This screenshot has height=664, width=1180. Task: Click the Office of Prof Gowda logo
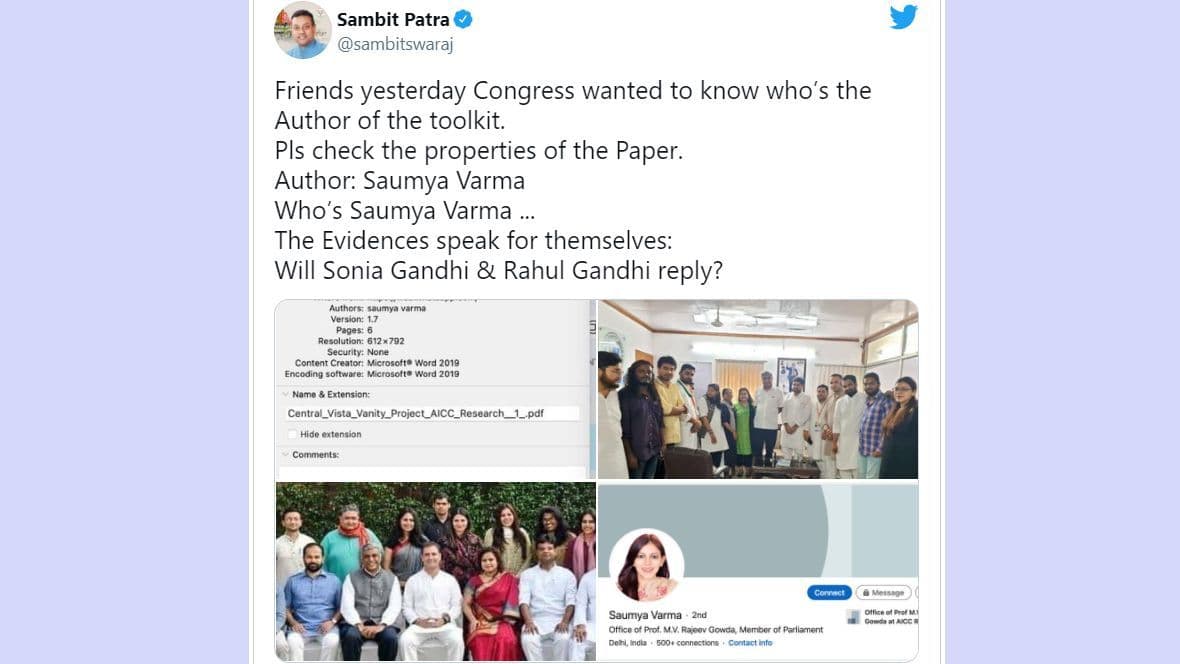pyautogui.click(x=853, y=617)
